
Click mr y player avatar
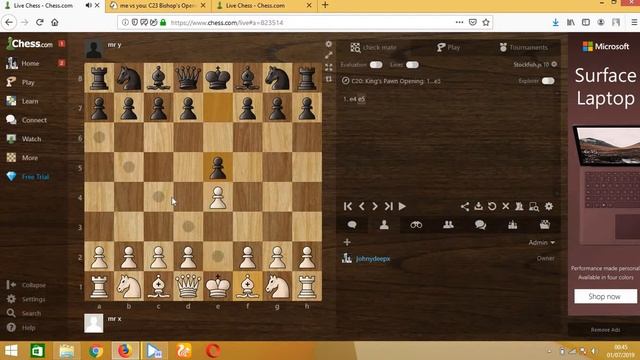pos(94,49)
